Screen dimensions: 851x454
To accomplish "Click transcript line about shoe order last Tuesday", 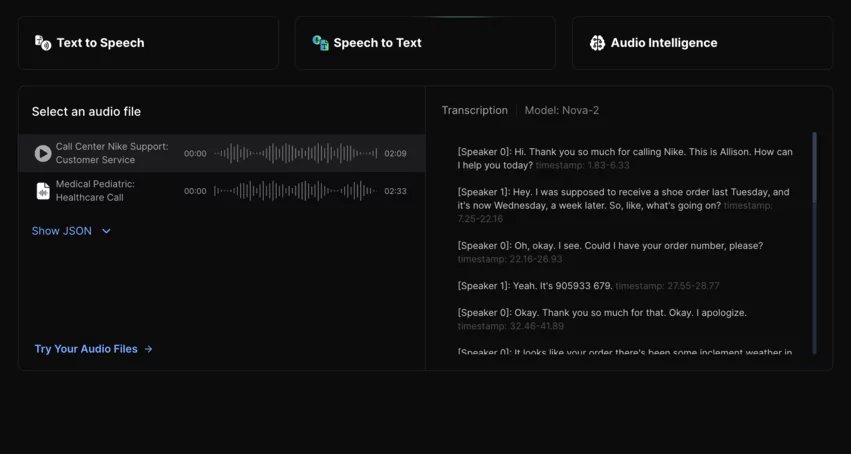I will coord(623,206).
